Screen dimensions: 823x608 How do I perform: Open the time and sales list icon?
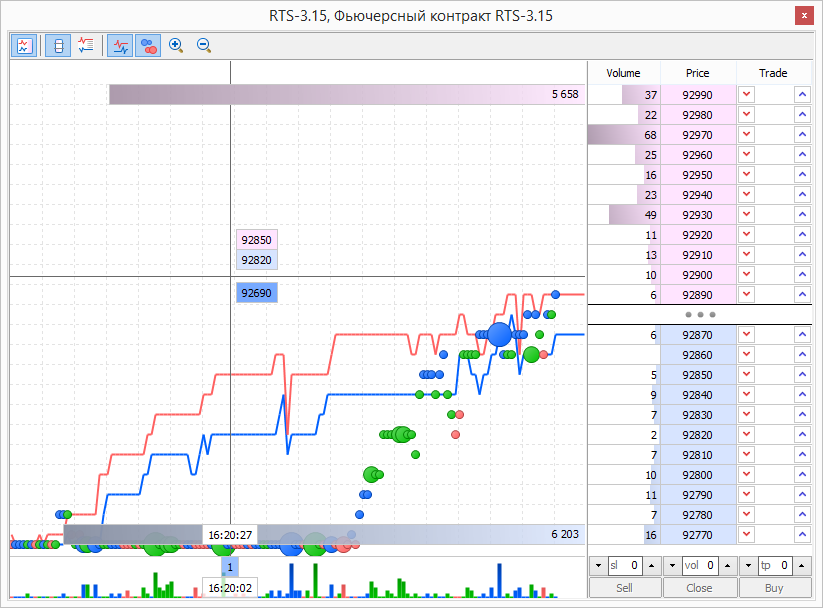click(86, 46)
